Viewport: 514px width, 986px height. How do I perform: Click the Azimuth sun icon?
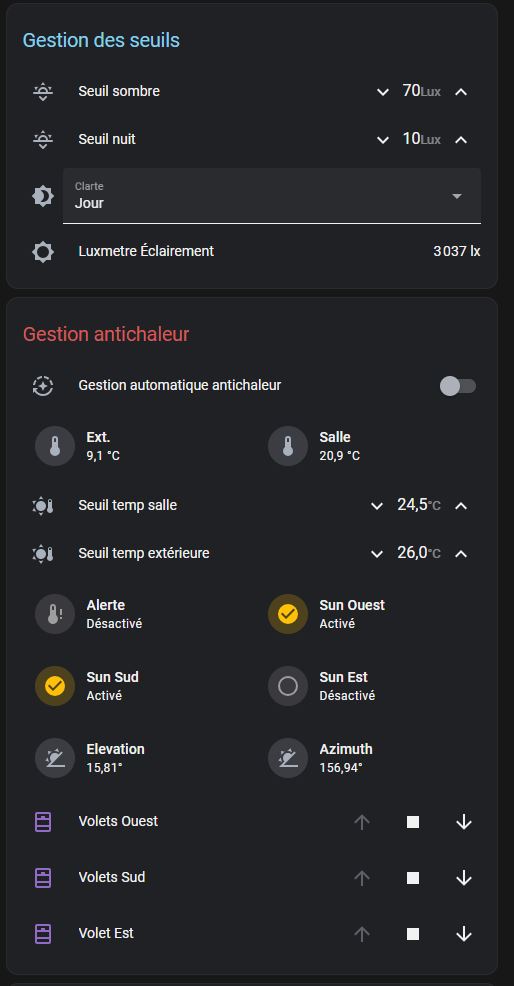pyautogui.click(x=288, y=758)
